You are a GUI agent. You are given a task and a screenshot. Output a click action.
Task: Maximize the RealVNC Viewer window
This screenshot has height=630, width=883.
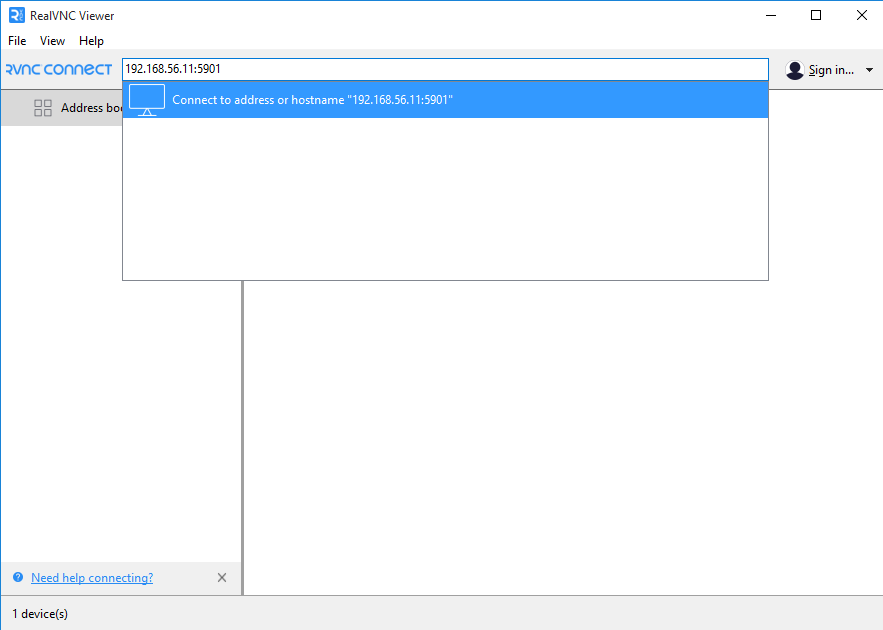[816, 15]
